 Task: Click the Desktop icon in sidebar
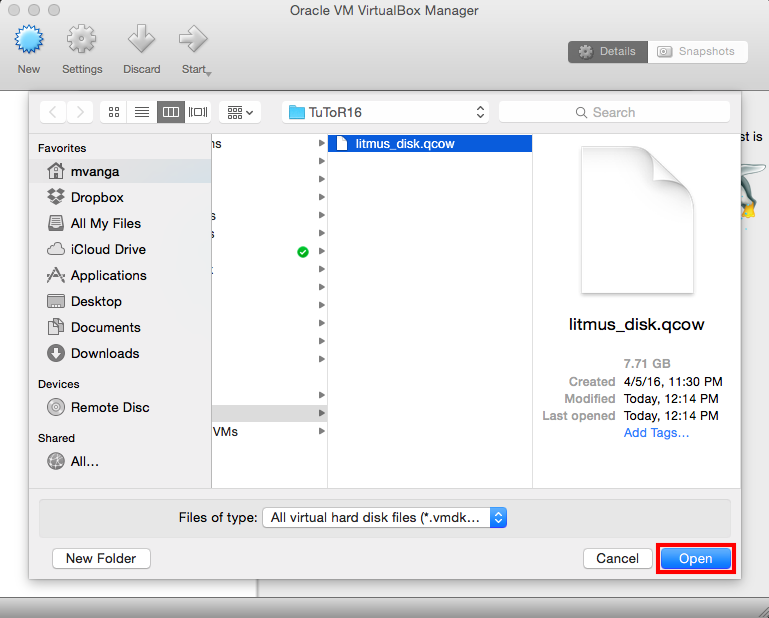click(56, 301)
